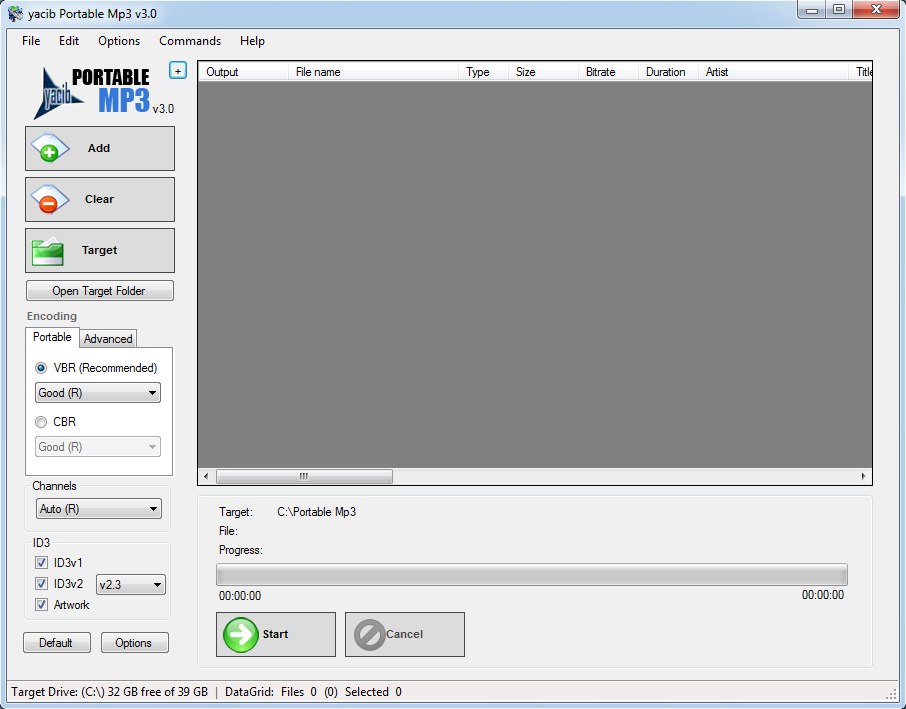
Task: Click the target path C:\Portable Mp3 text
Action: click(x=317, y=512)
